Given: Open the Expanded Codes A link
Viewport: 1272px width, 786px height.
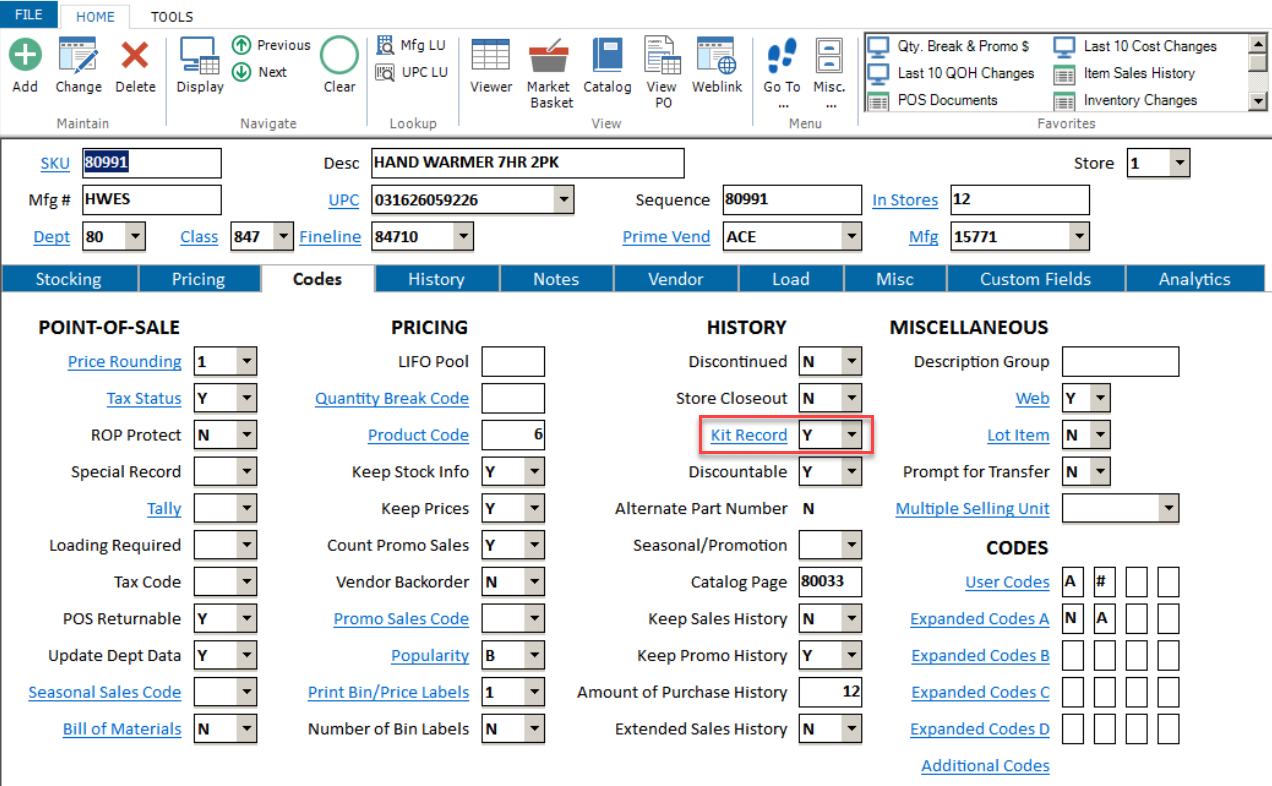Looking at the screenshot, I should coord(980,619).
